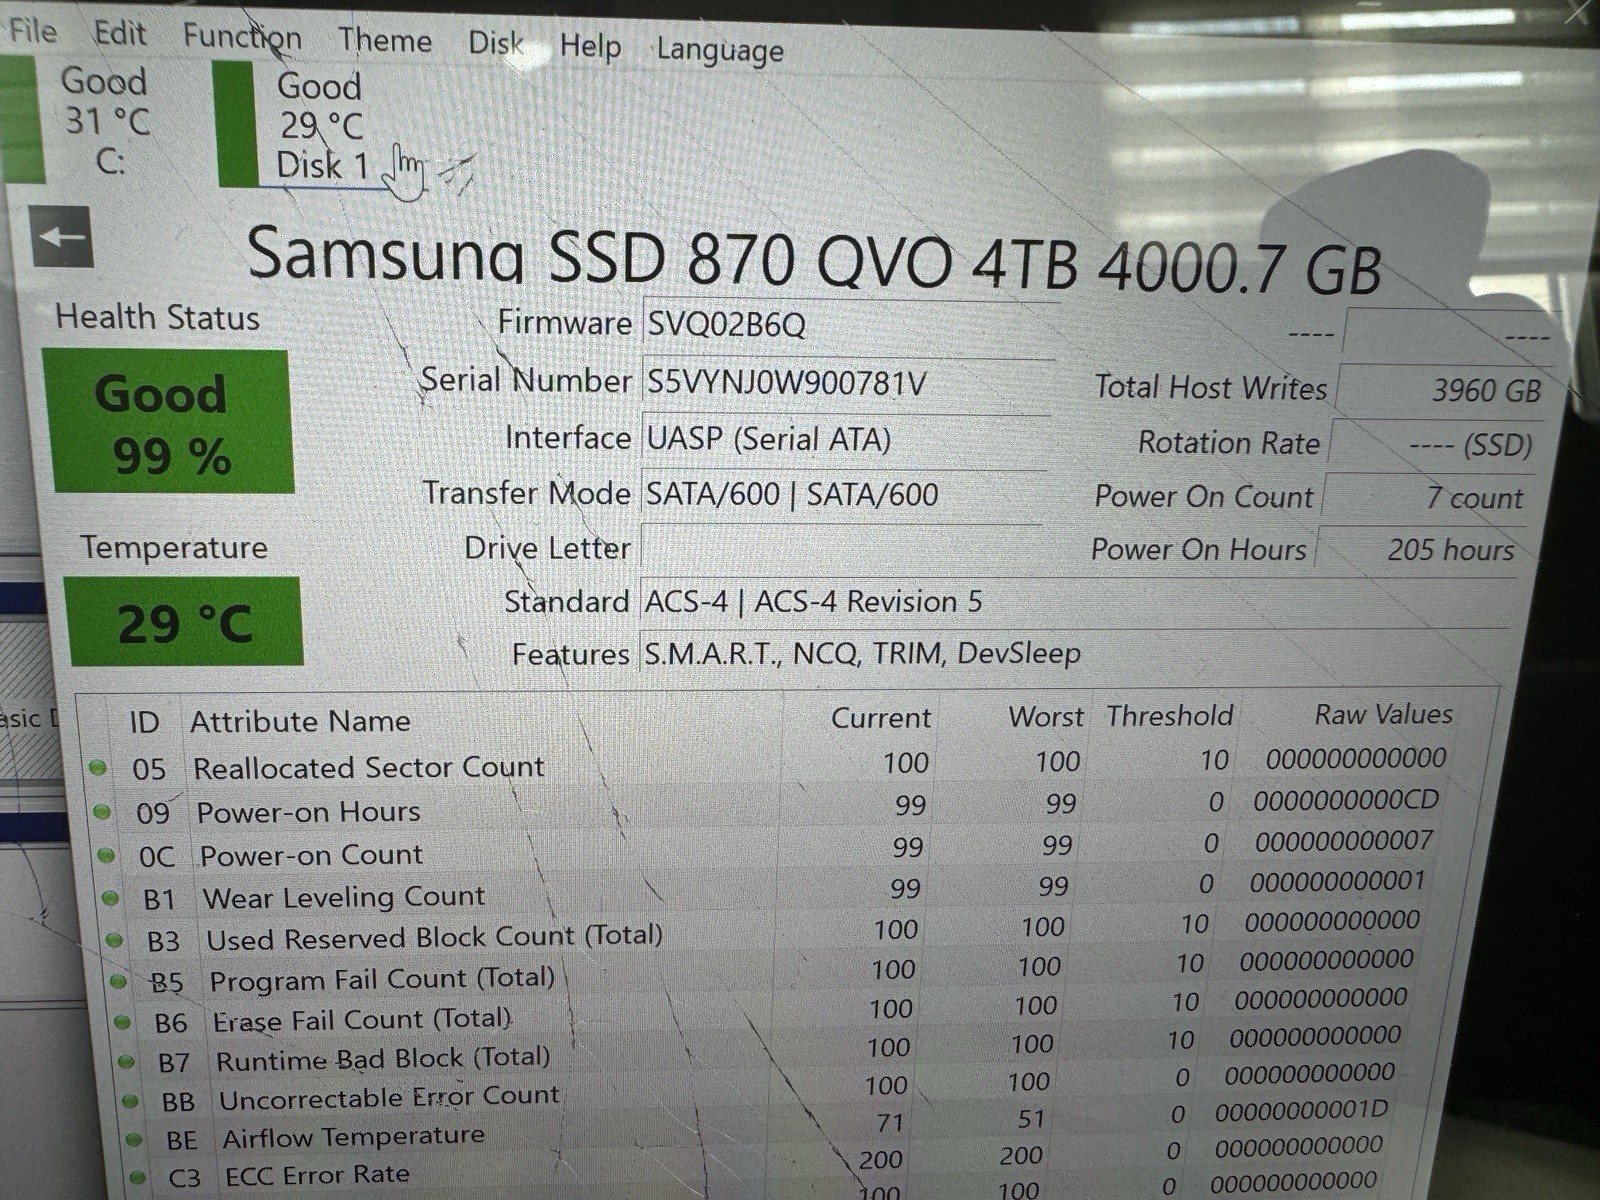The width and height of the screenshot is (1600, 1200).
Task: Select the Wear Leveling Count row
Action: [x=770, y=892]
